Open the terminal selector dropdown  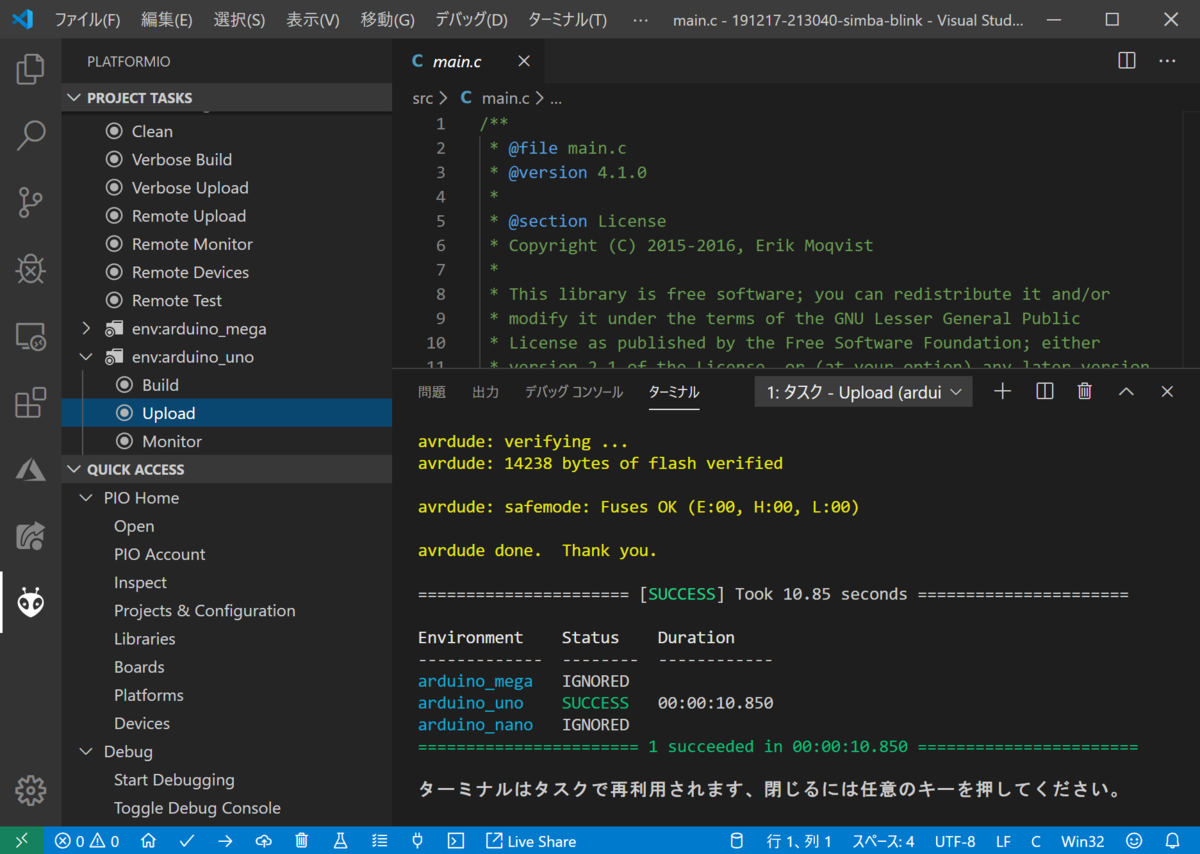coord(863,392)
